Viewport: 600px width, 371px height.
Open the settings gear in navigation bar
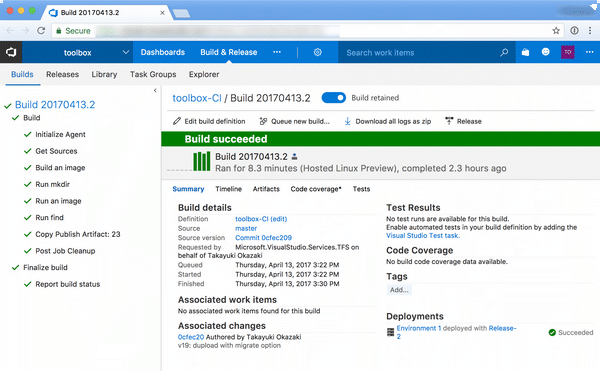click(x=318, y=52)
